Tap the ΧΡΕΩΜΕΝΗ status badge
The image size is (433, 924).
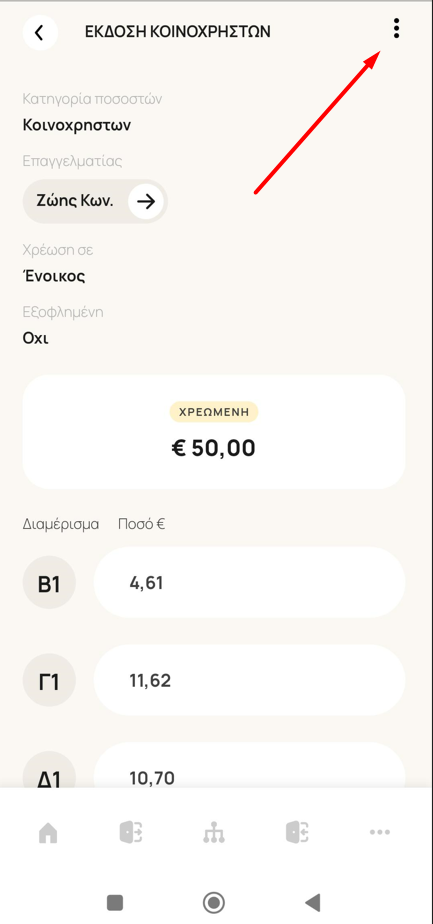(214, 412)
